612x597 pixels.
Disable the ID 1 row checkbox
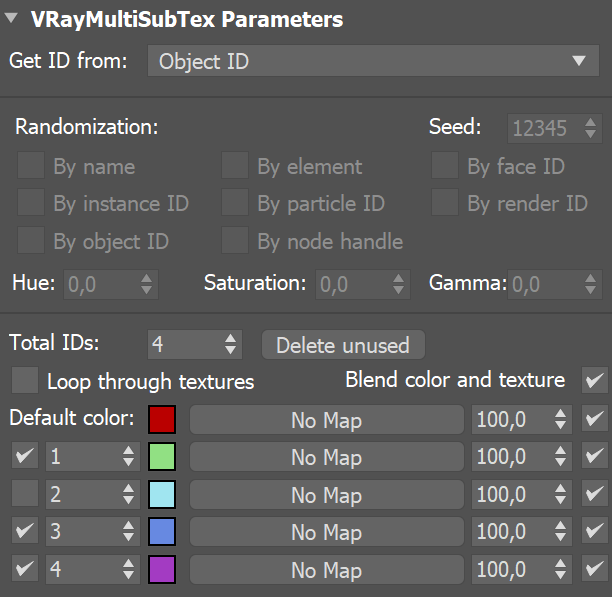(27, 457)
